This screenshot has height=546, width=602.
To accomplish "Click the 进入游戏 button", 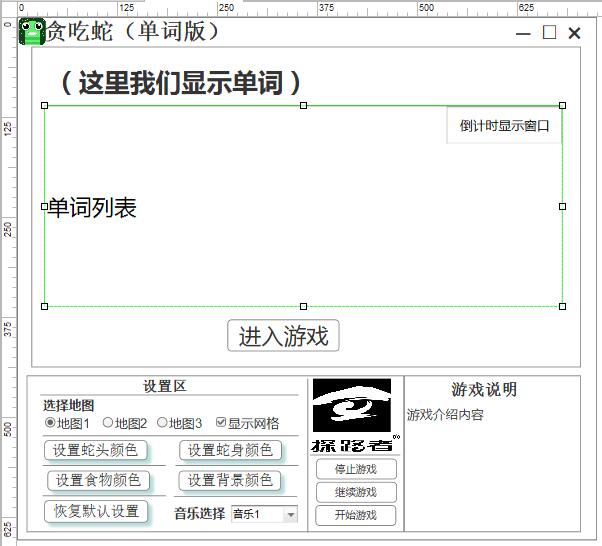I will coord(283,336).
